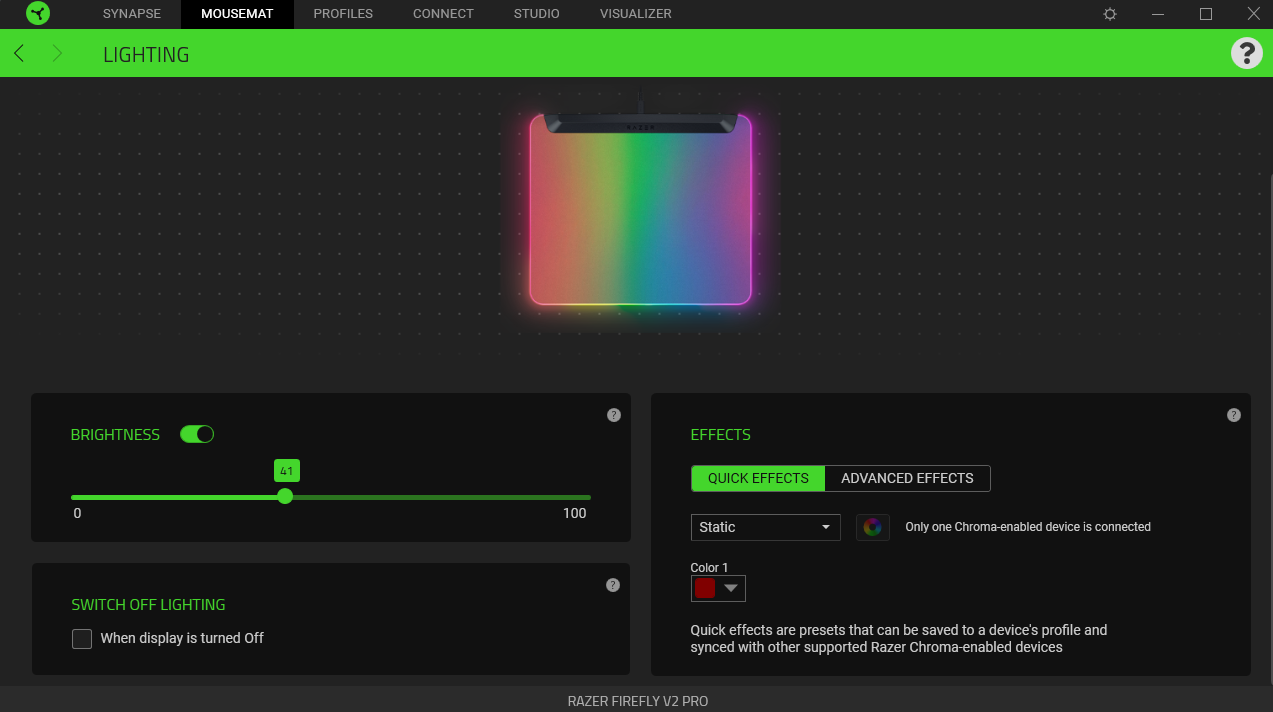
Task: Click the 'Razer Firefly V2 Pro' device name
Action: [638, 701]
